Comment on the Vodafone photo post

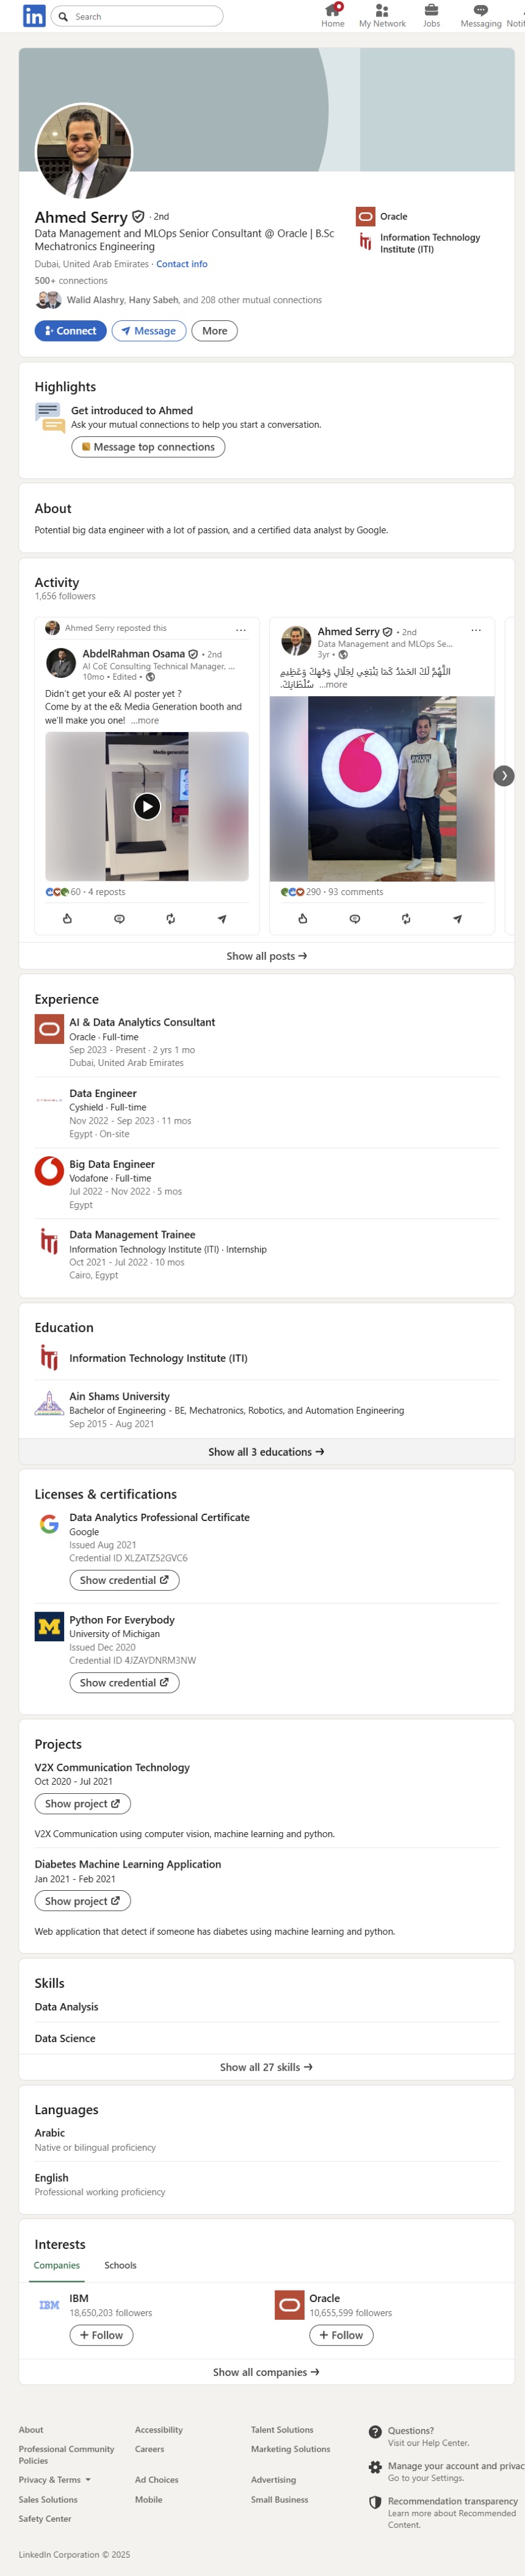[x=354, y=918]
